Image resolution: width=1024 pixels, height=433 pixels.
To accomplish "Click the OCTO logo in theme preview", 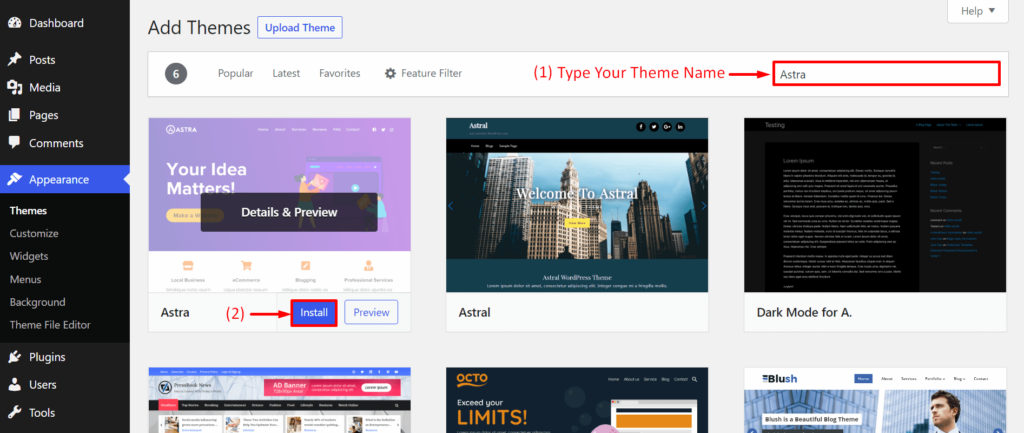I will pos(472,379).
